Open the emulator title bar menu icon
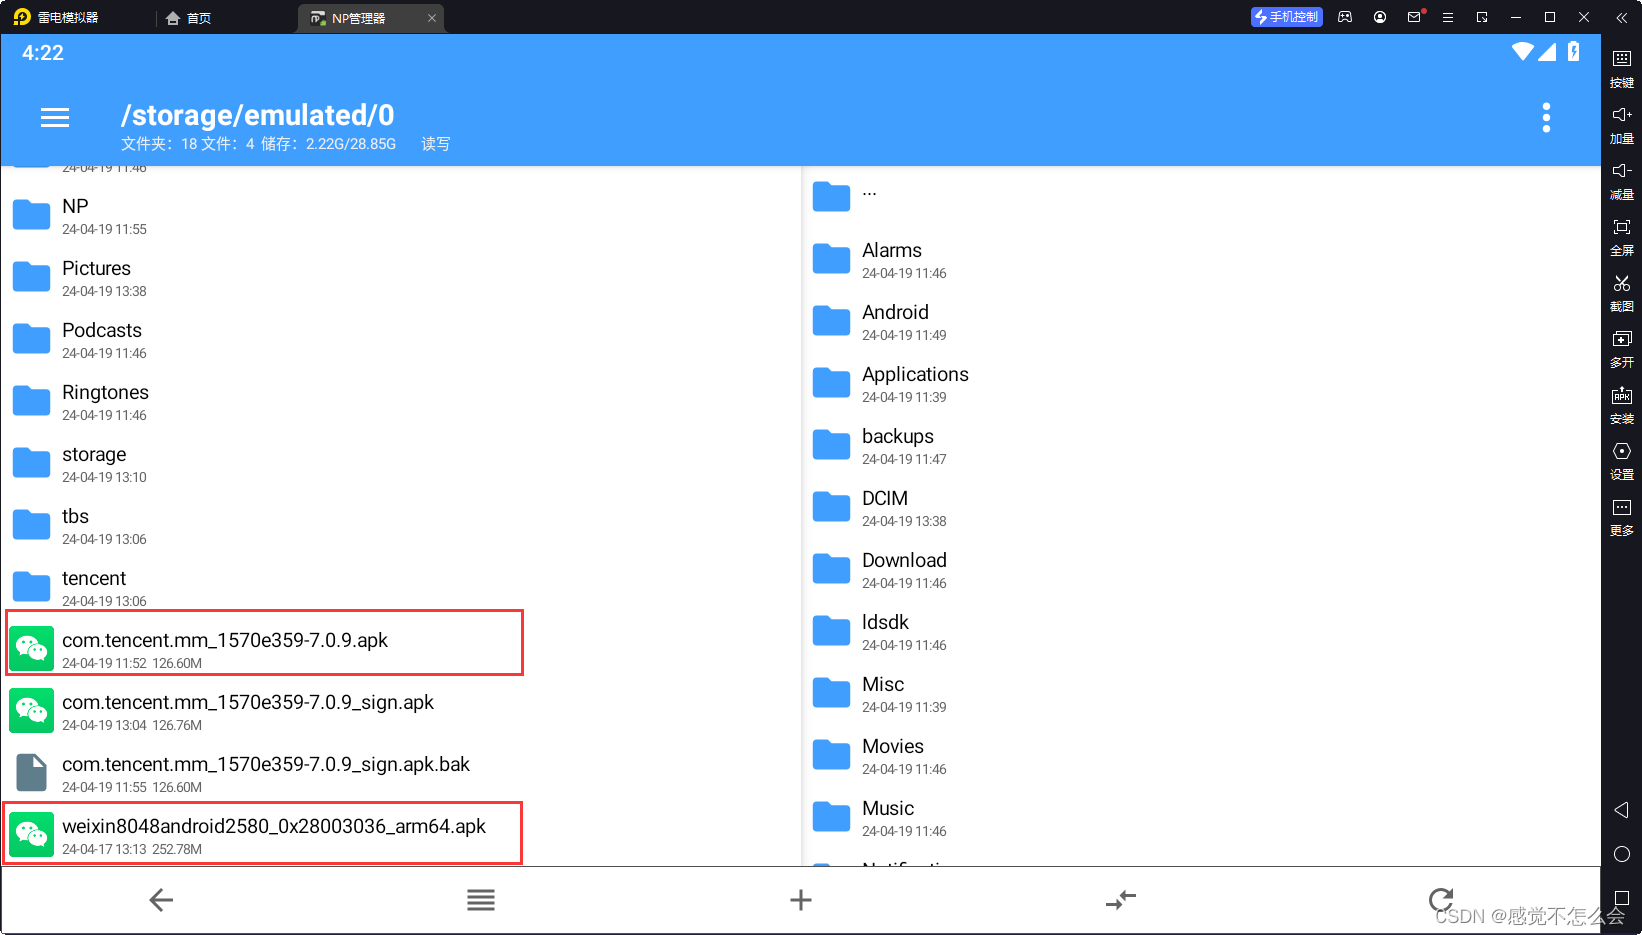The width and height of the screenshot is (1642, 935). (1447, 17)
